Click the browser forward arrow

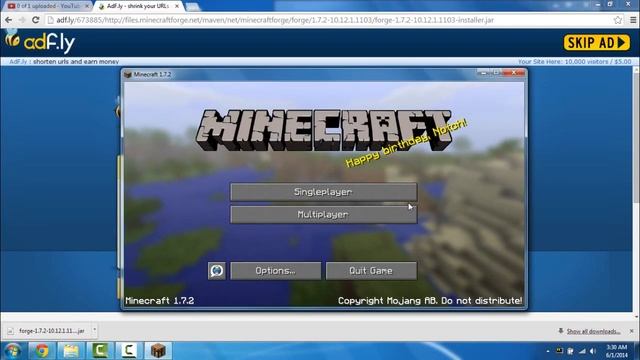22,20
